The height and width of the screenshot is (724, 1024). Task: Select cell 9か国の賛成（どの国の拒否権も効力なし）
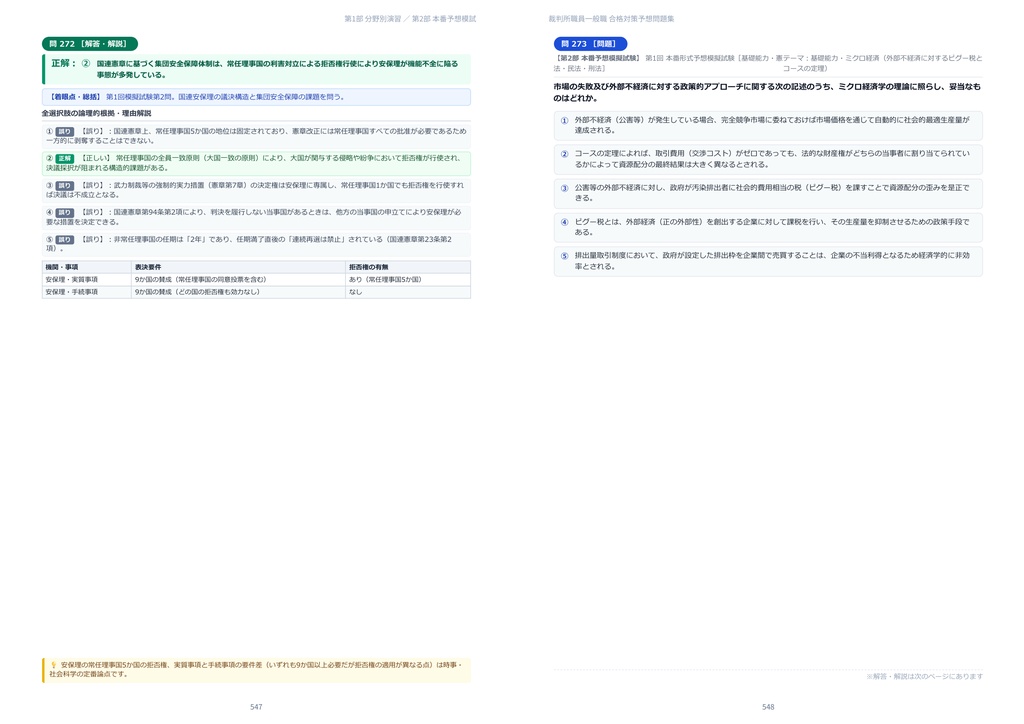tap(238, 292)
